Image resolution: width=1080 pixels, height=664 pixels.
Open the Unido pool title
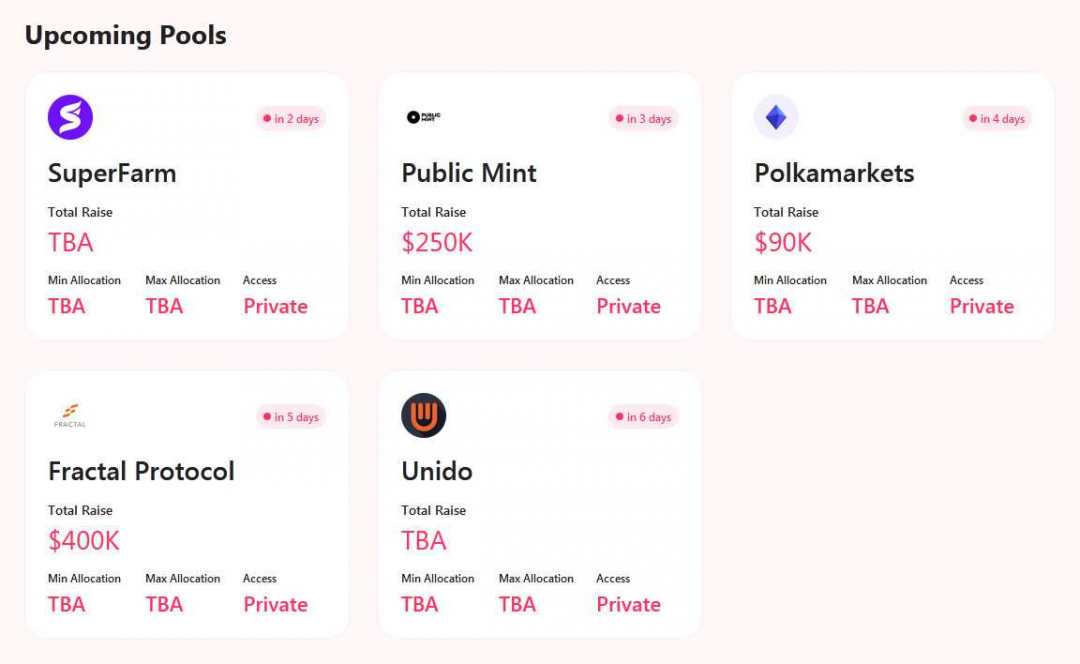point(437,471)
